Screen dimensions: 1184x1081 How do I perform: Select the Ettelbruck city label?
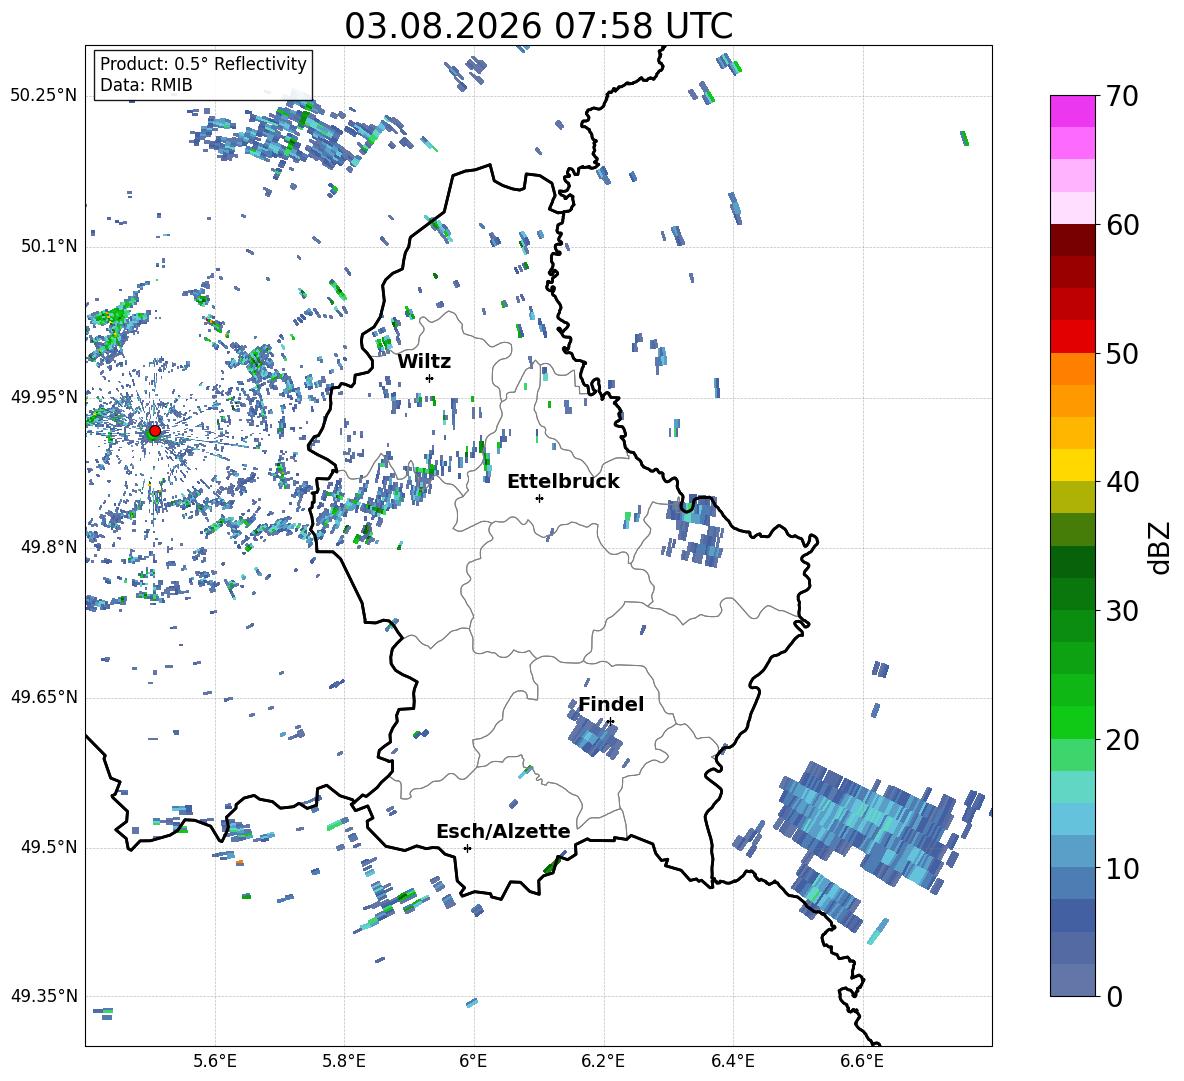[563, 482]
